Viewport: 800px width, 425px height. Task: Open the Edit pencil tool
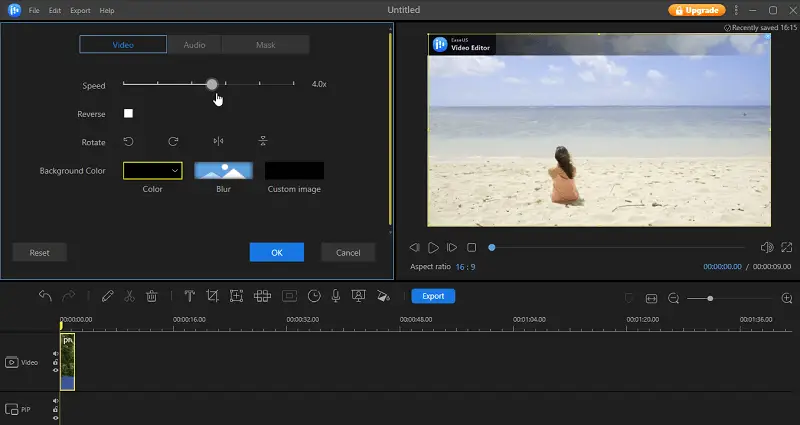pyautogui.click(x=107, y=296)
